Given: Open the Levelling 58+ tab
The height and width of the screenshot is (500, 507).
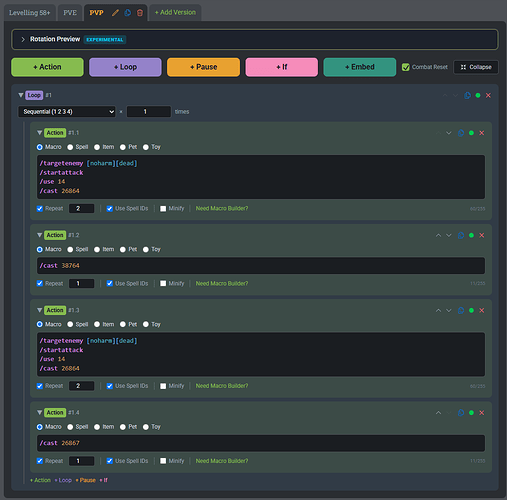Looking at the screenshot, I should [x=30, y=13].
